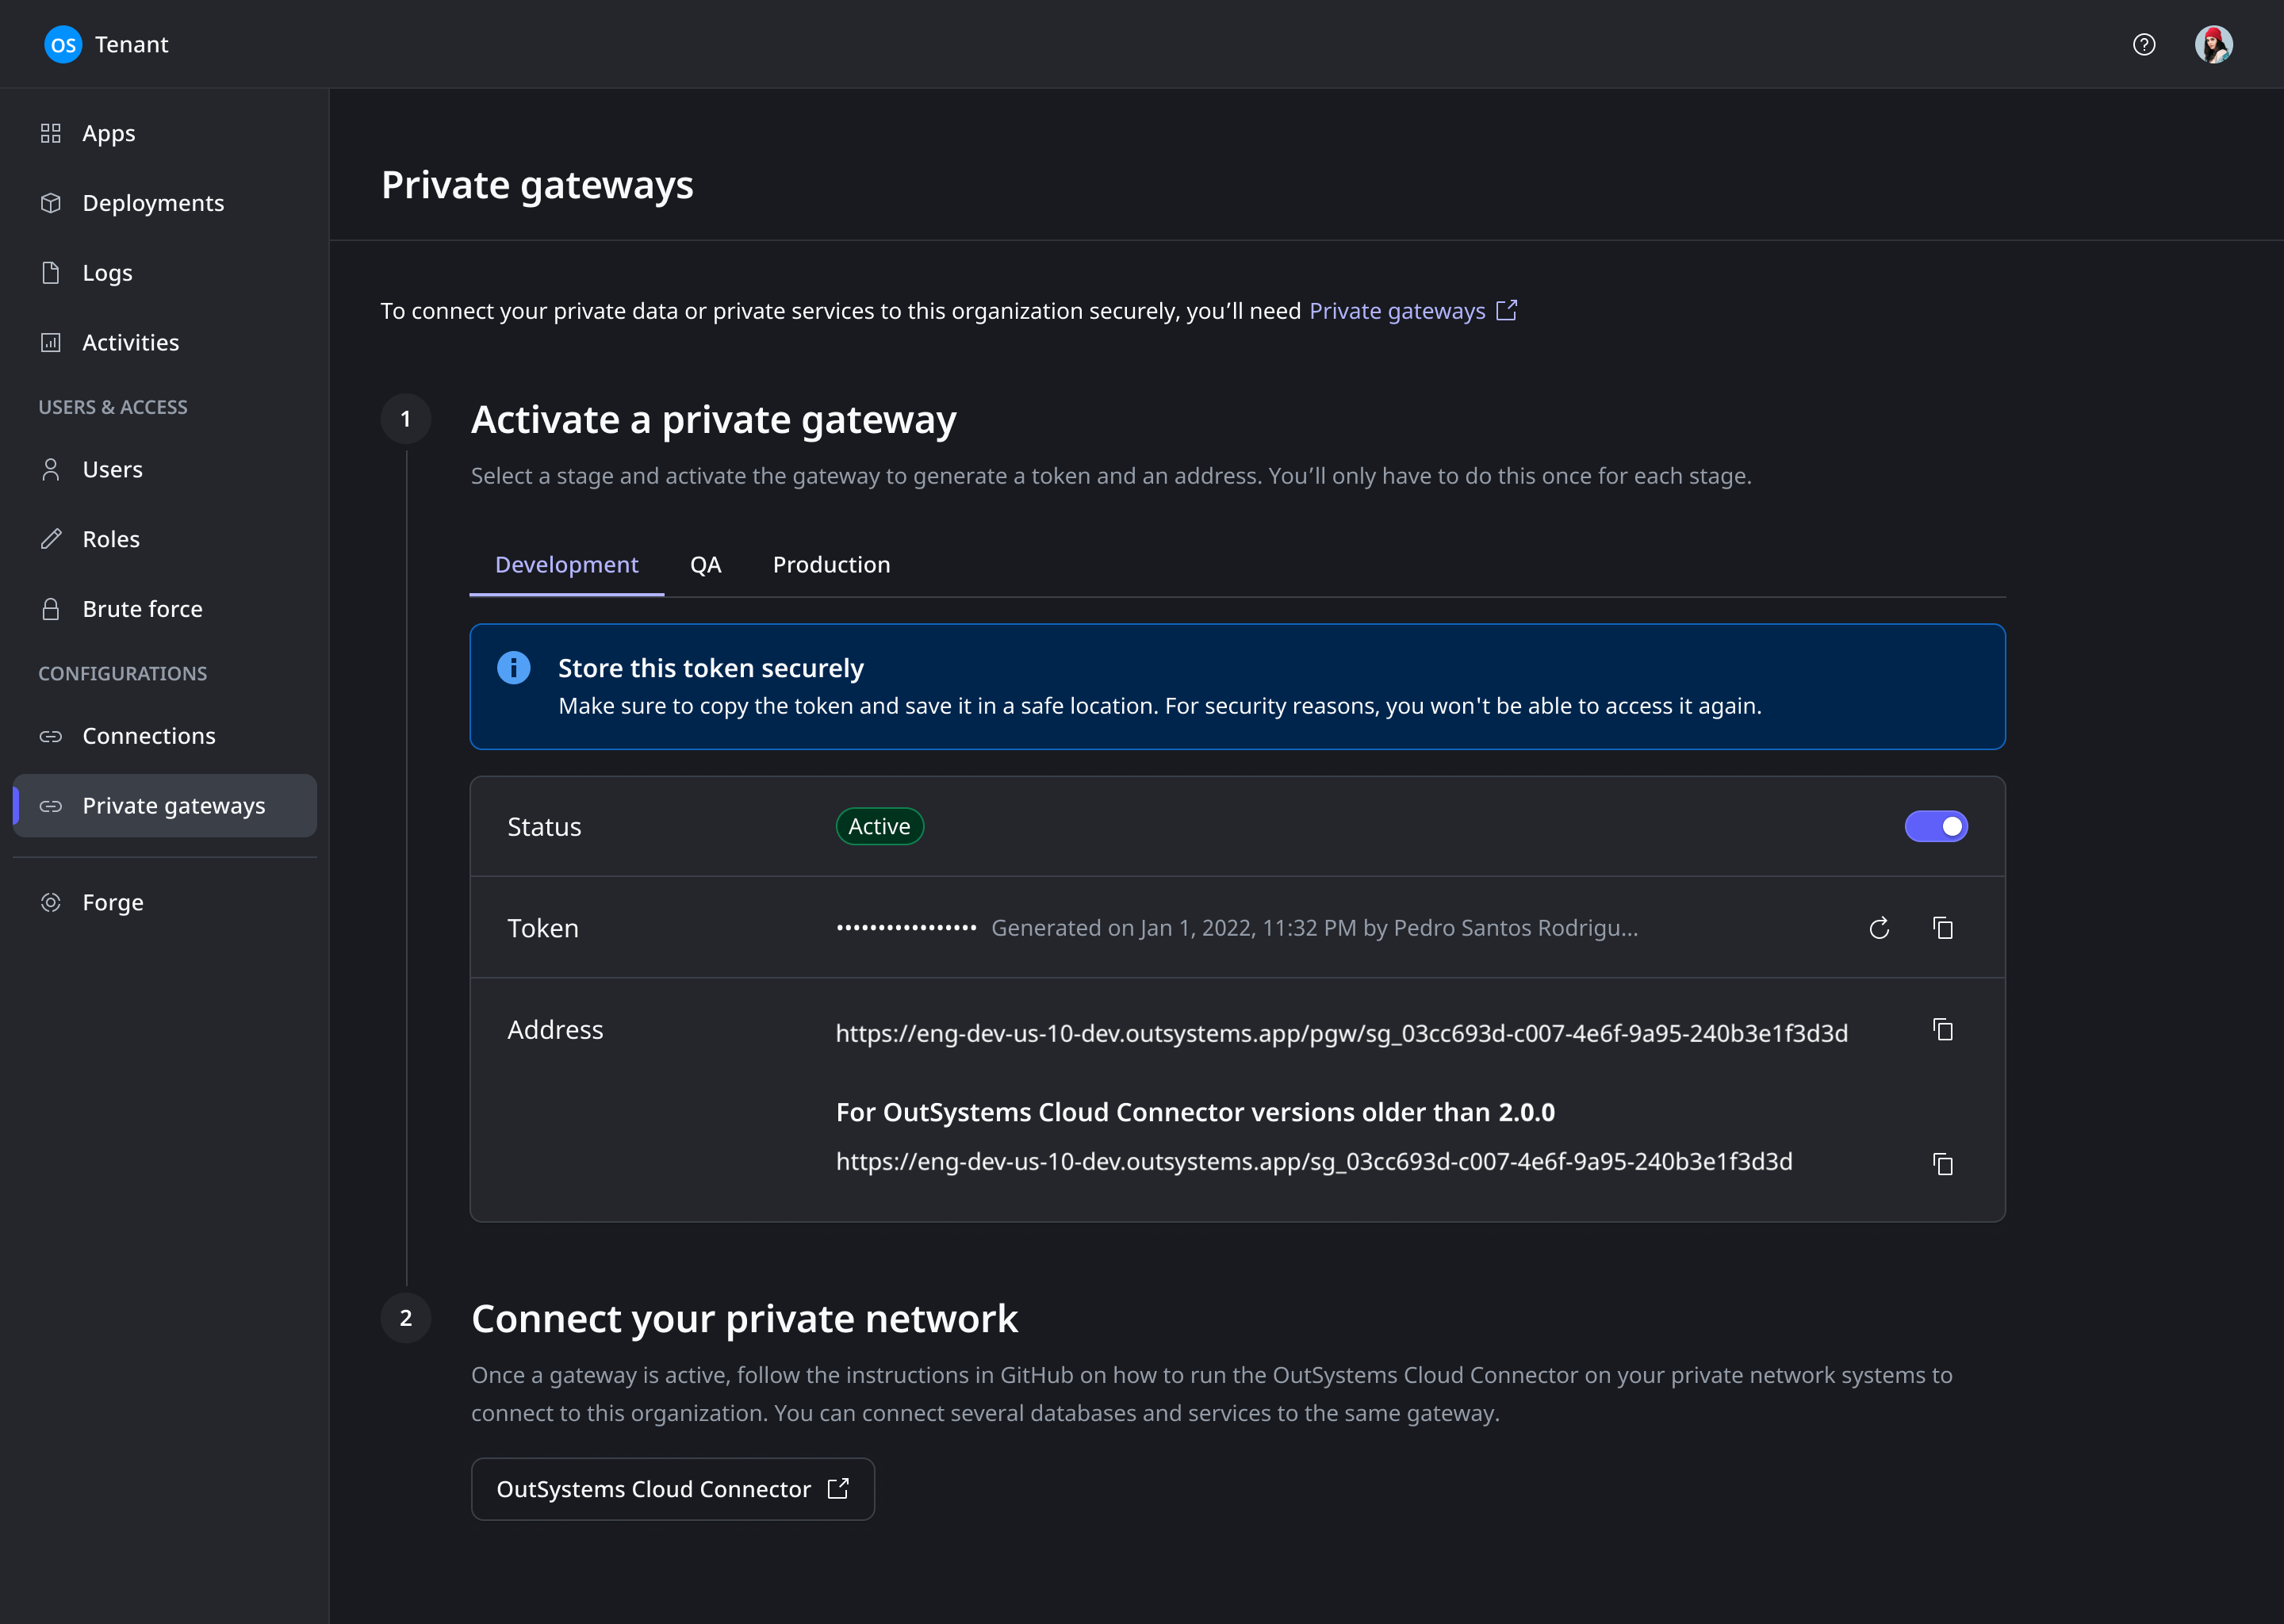
Task: Select the Development stage tab
Action: tap(566, 565)
